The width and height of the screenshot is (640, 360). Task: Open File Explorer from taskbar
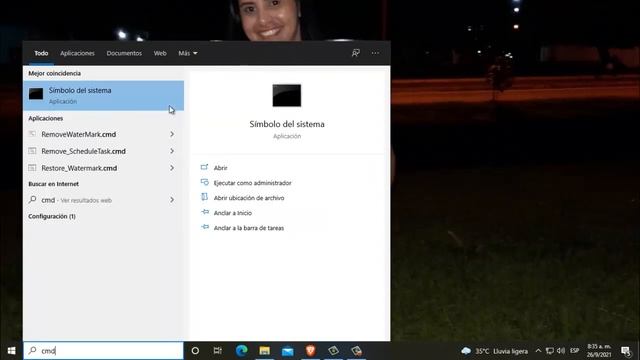point(264,351)
